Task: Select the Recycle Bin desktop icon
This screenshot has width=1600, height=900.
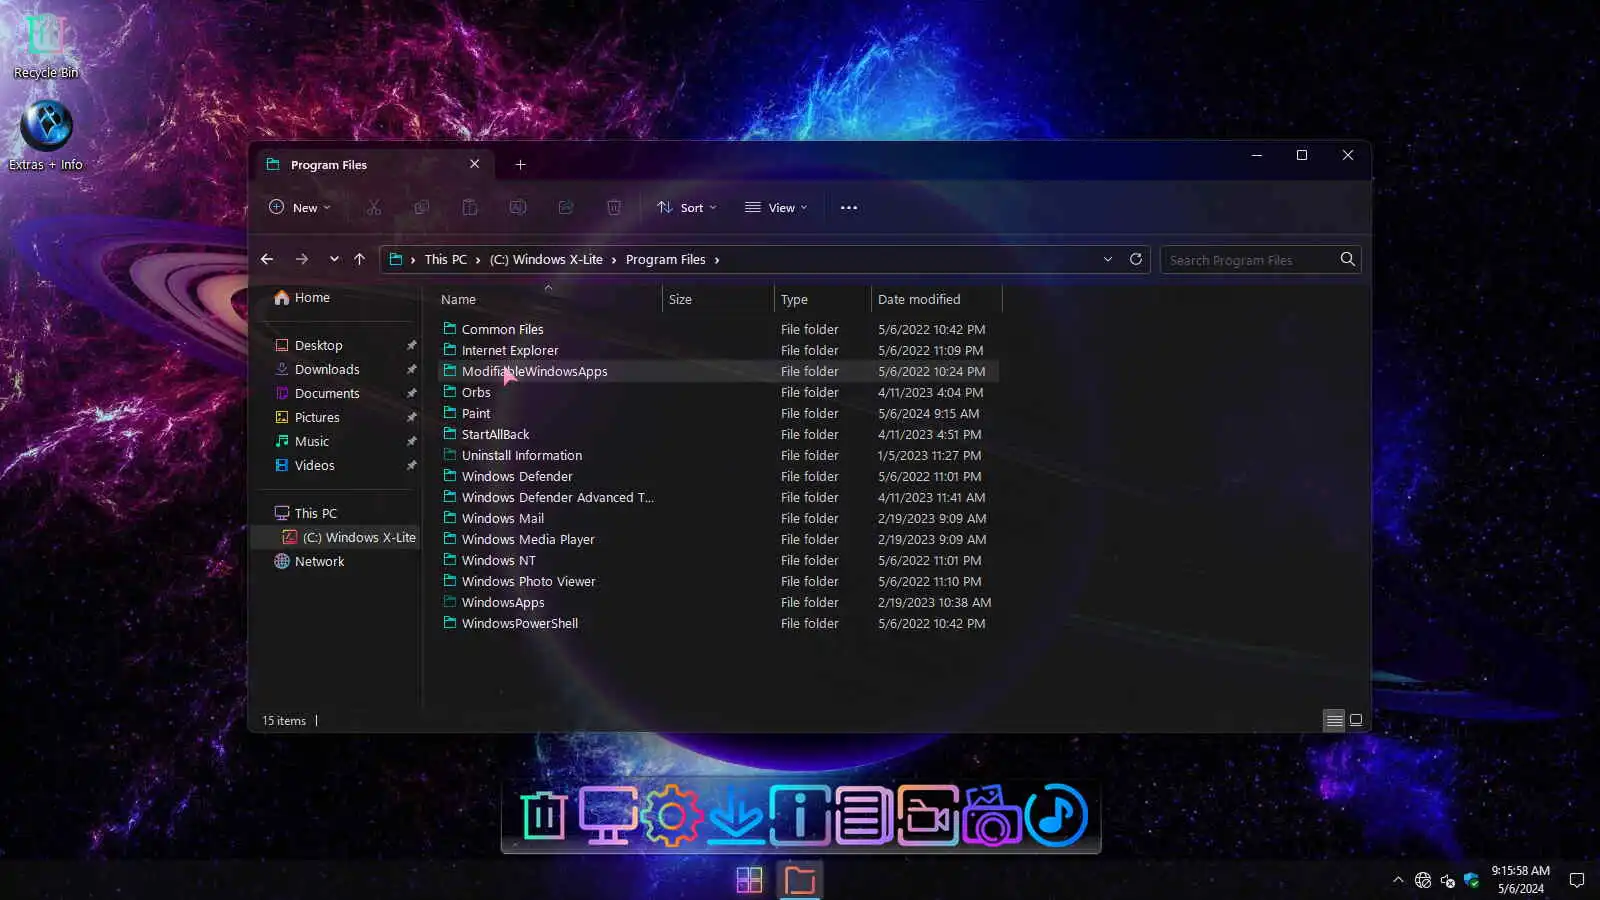Action: pos(46,46)
